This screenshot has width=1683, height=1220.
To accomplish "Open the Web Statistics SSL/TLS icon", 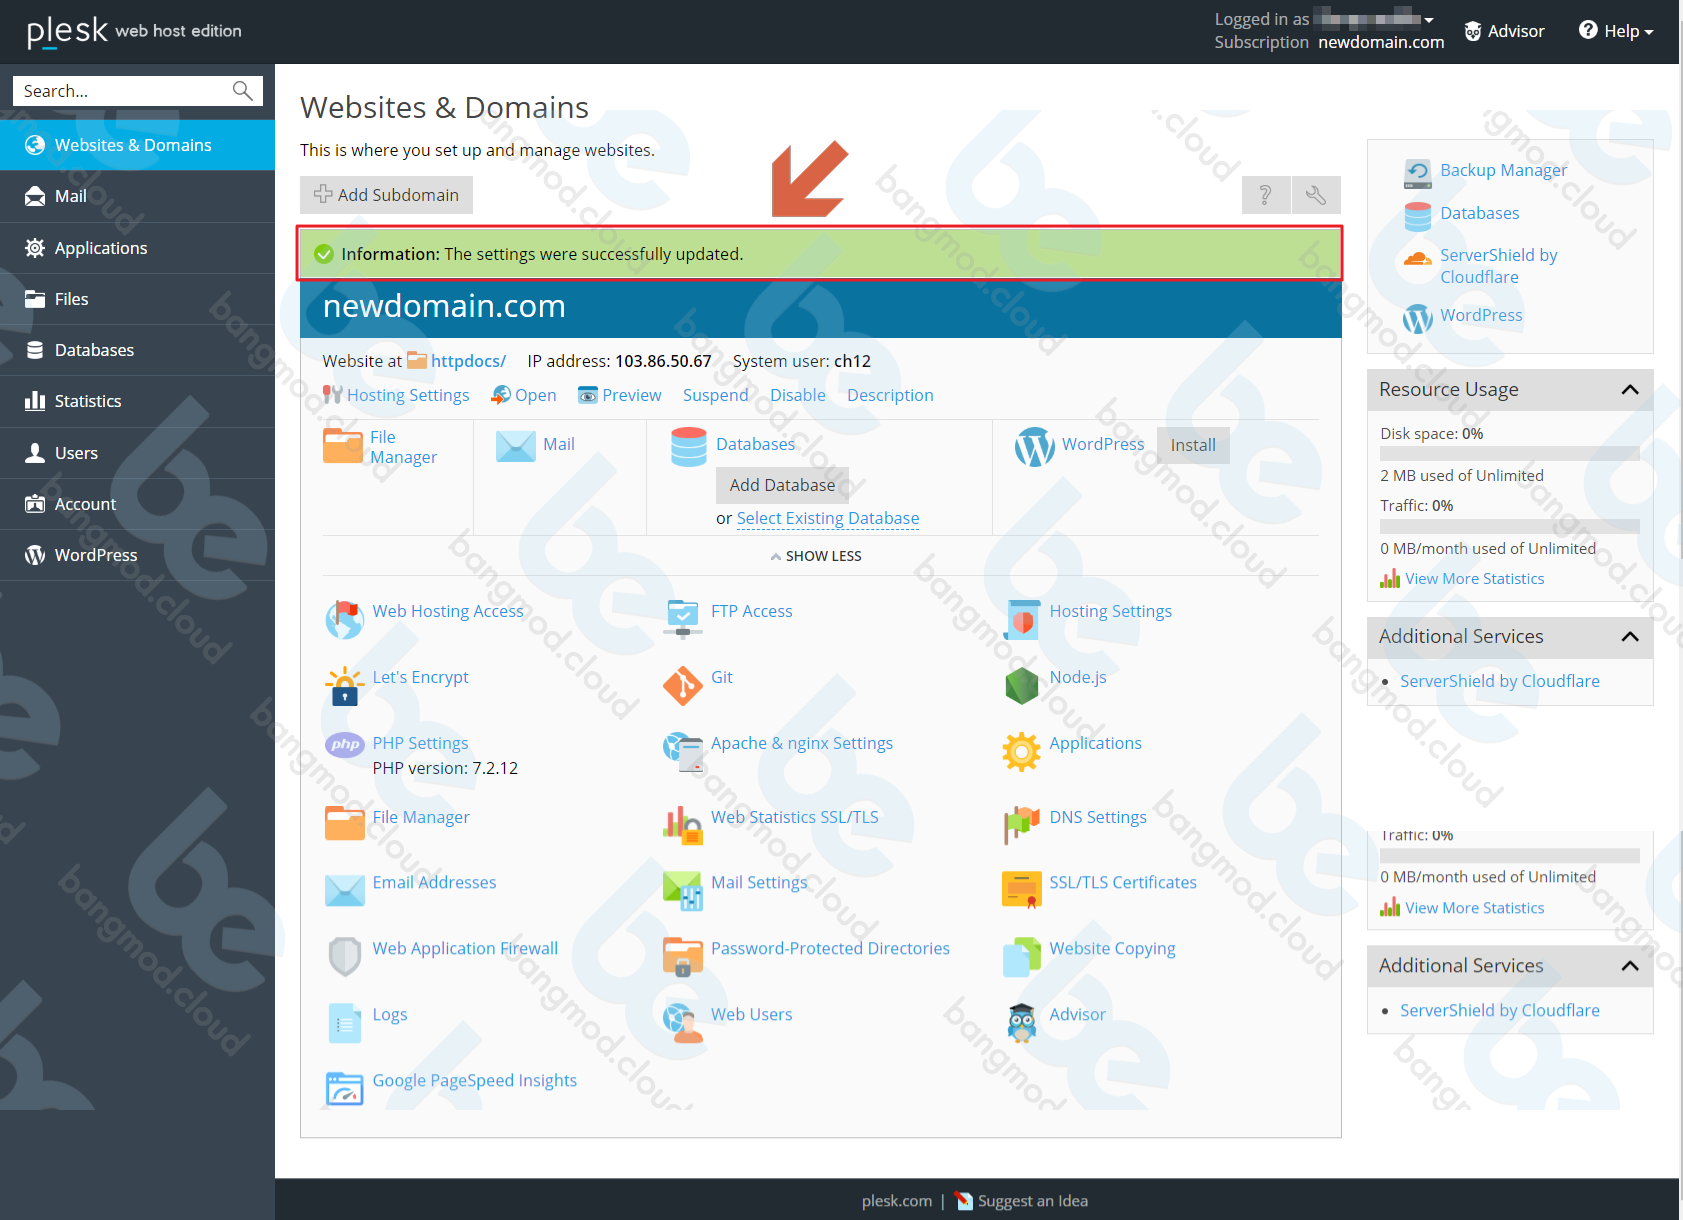I will [x=683, y=826].
